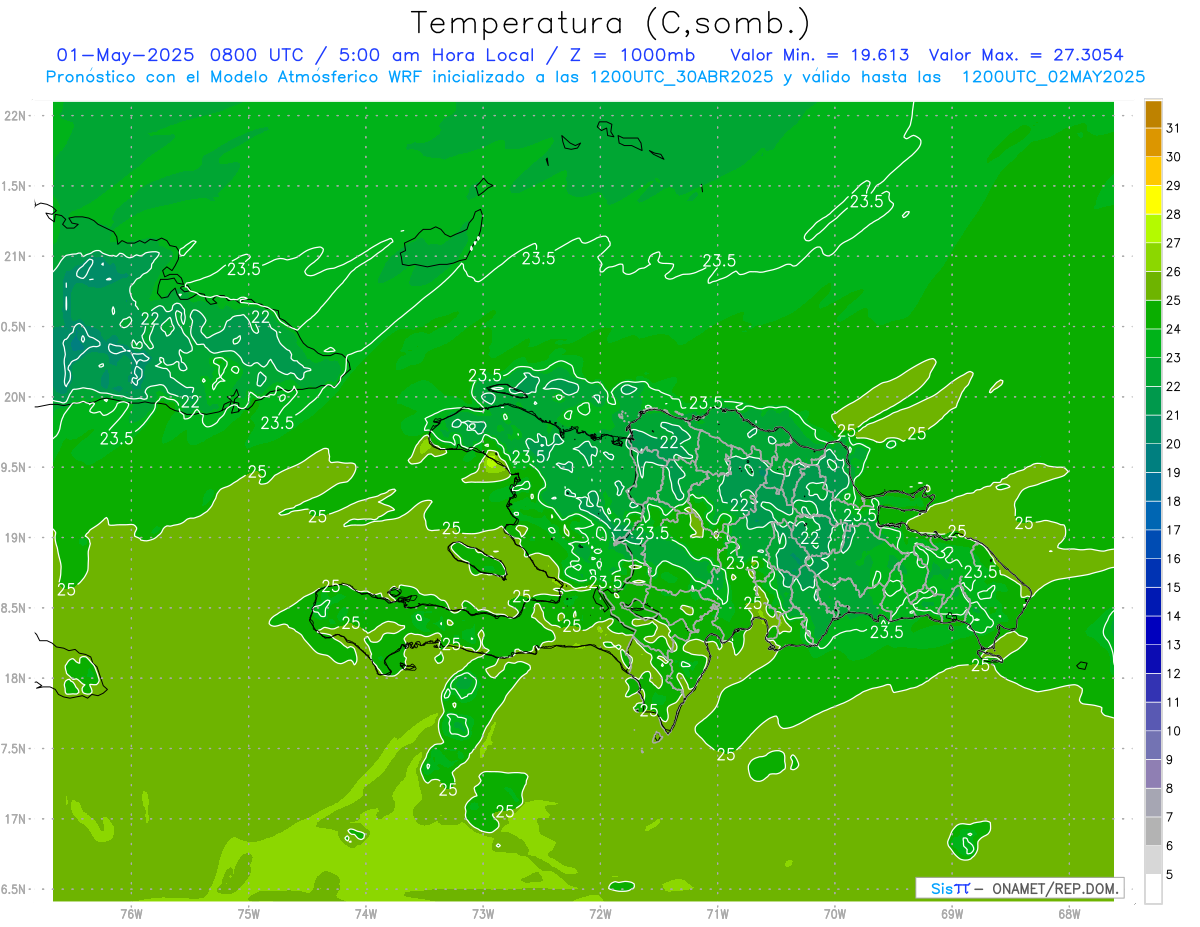Click the 7.5N latitude label
This screenshot has width=1200, height=927.
click(14, 748)
